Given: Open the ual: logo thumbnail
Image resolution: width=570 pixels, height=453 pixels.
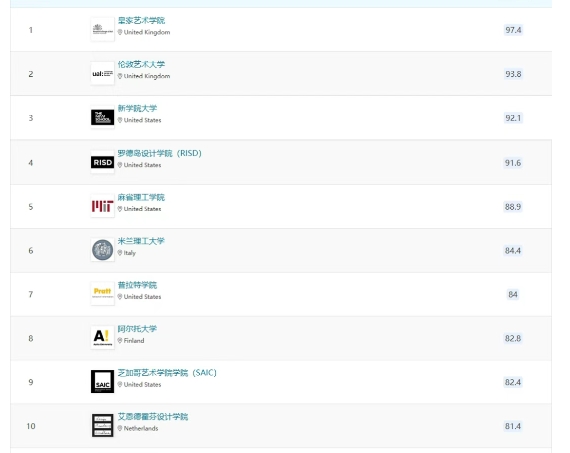Looking at the screenshot, I should 103,73.
